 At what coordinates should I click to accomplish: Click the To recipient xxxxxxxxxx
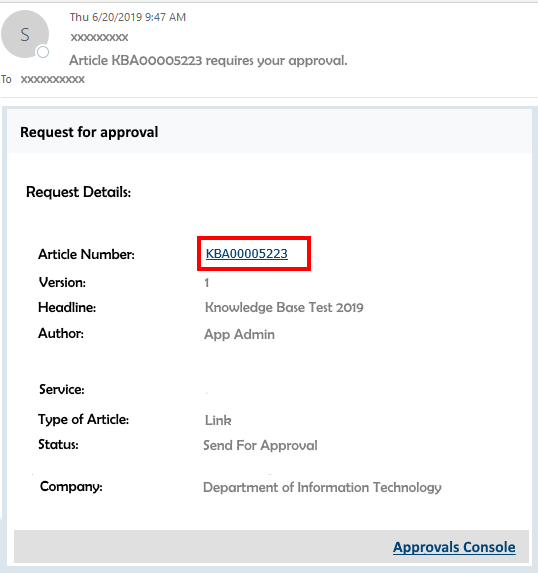[53, 79]
